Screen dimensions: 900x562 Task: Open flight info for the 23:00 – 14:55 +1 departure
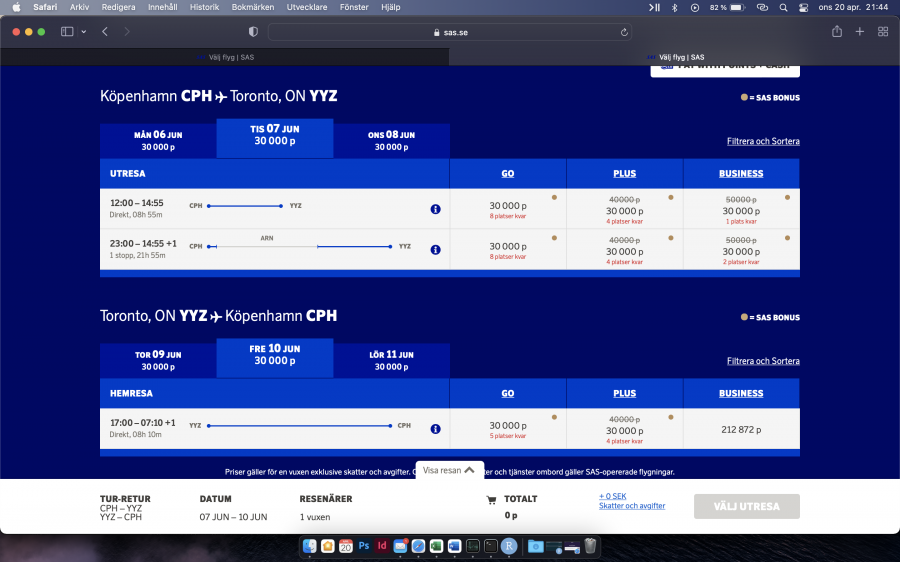tap(436, 250)
